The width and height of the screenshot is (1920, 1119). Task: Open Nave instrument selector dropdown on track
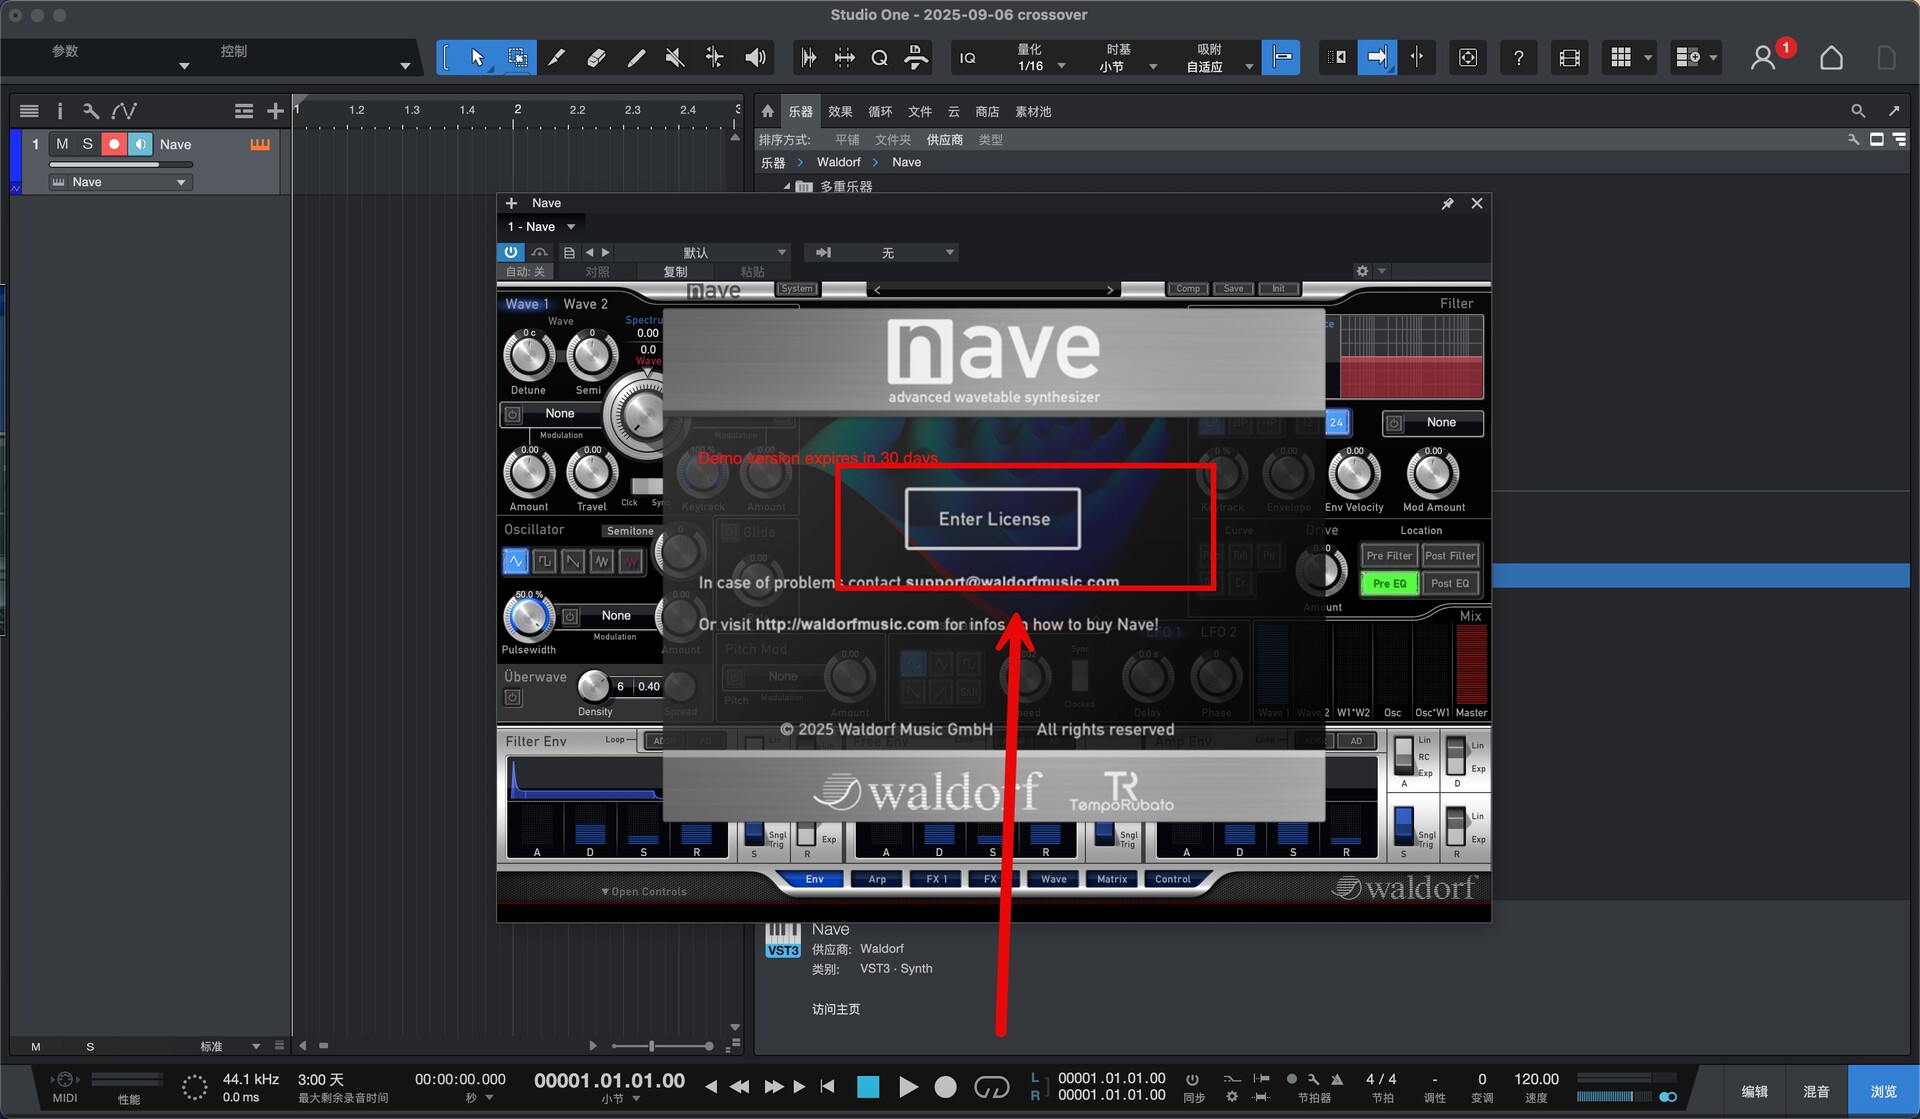(120, 182)
